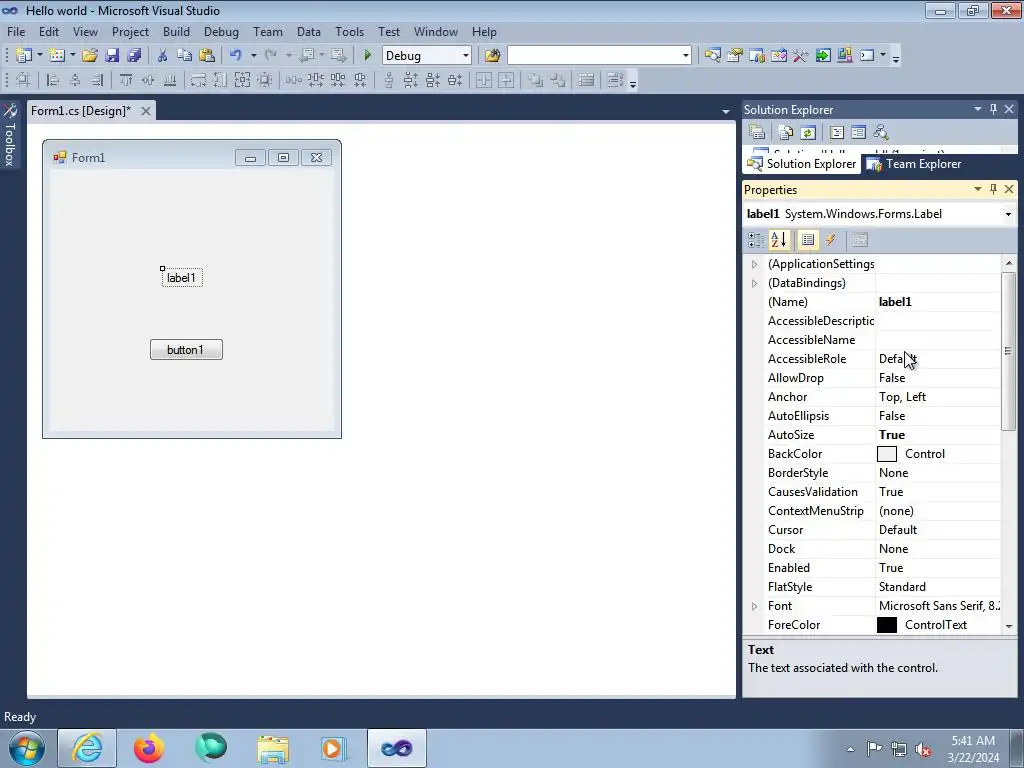The height and width of the screenshot is (768, 1024).
Task: Expand the Font property
Action: 754,606
